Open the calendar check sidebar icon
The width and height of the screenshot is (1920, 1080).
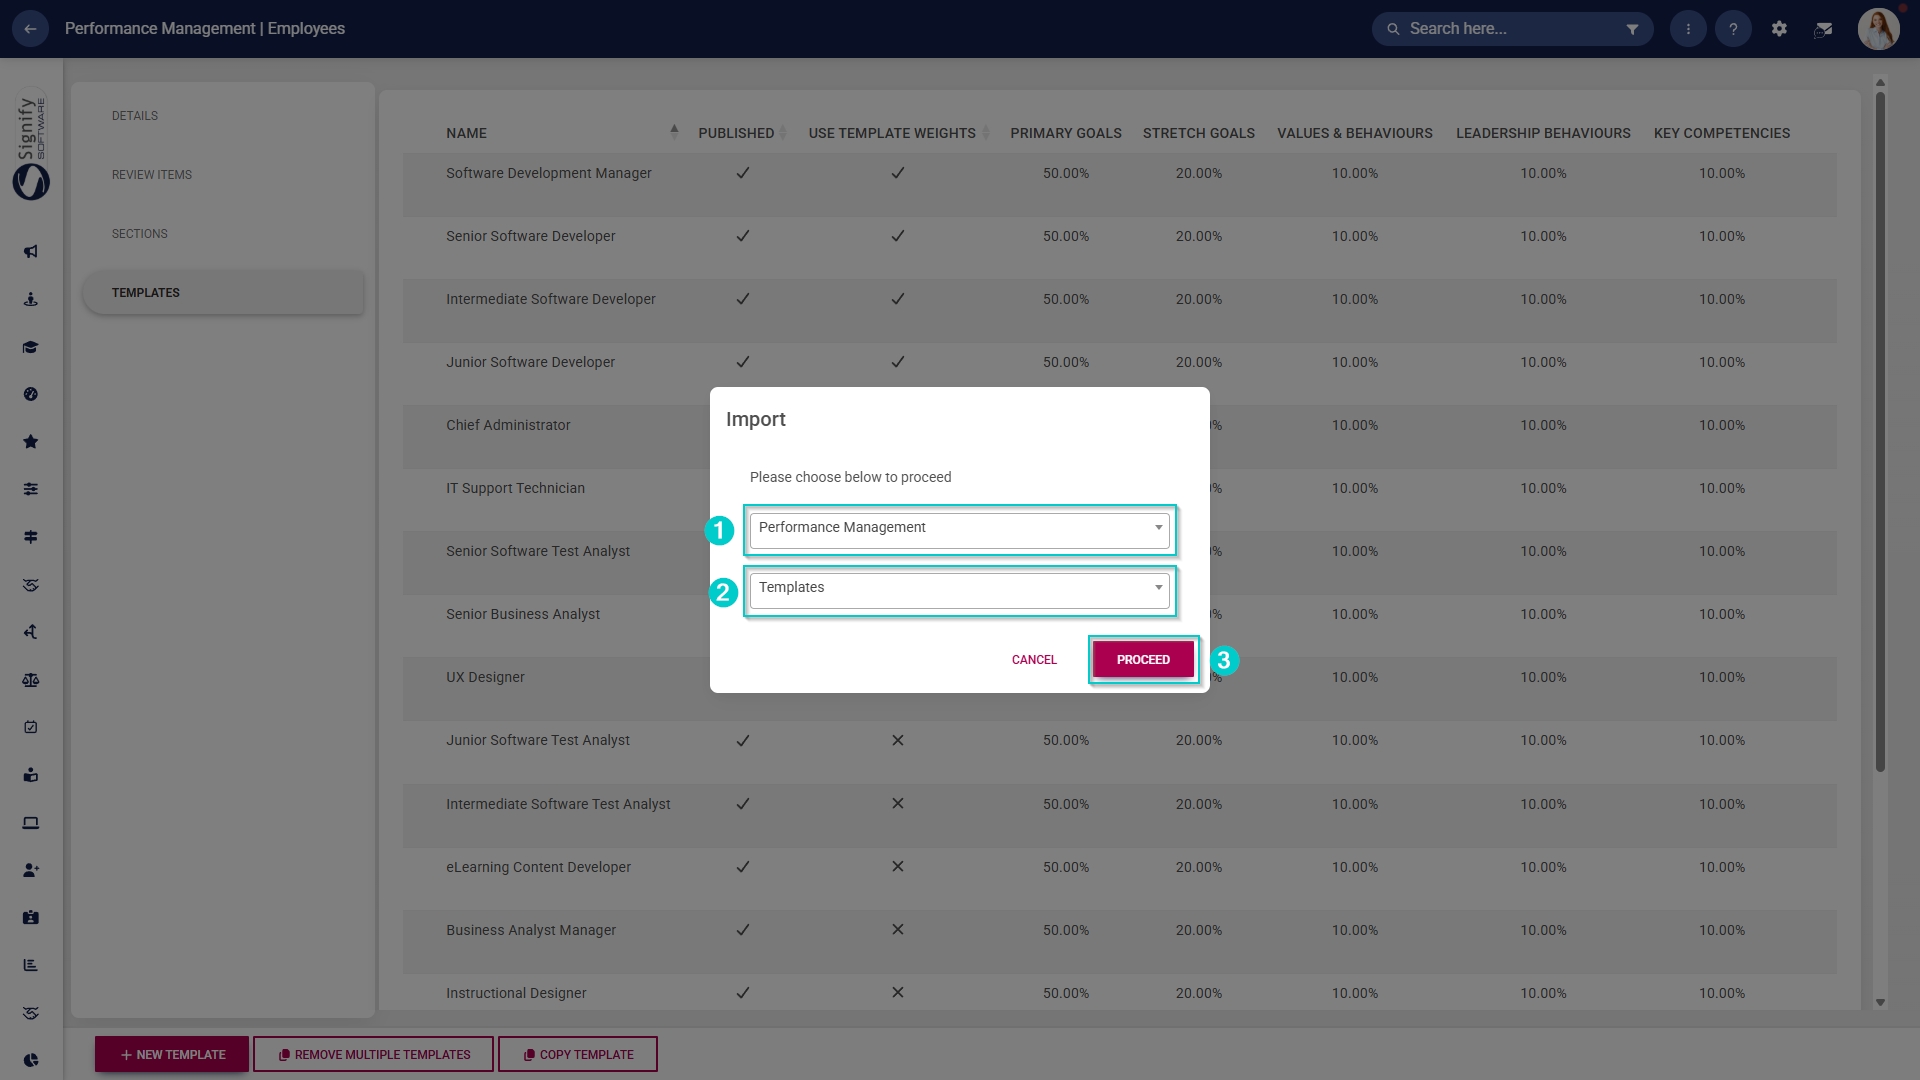(x=31, y=727)
